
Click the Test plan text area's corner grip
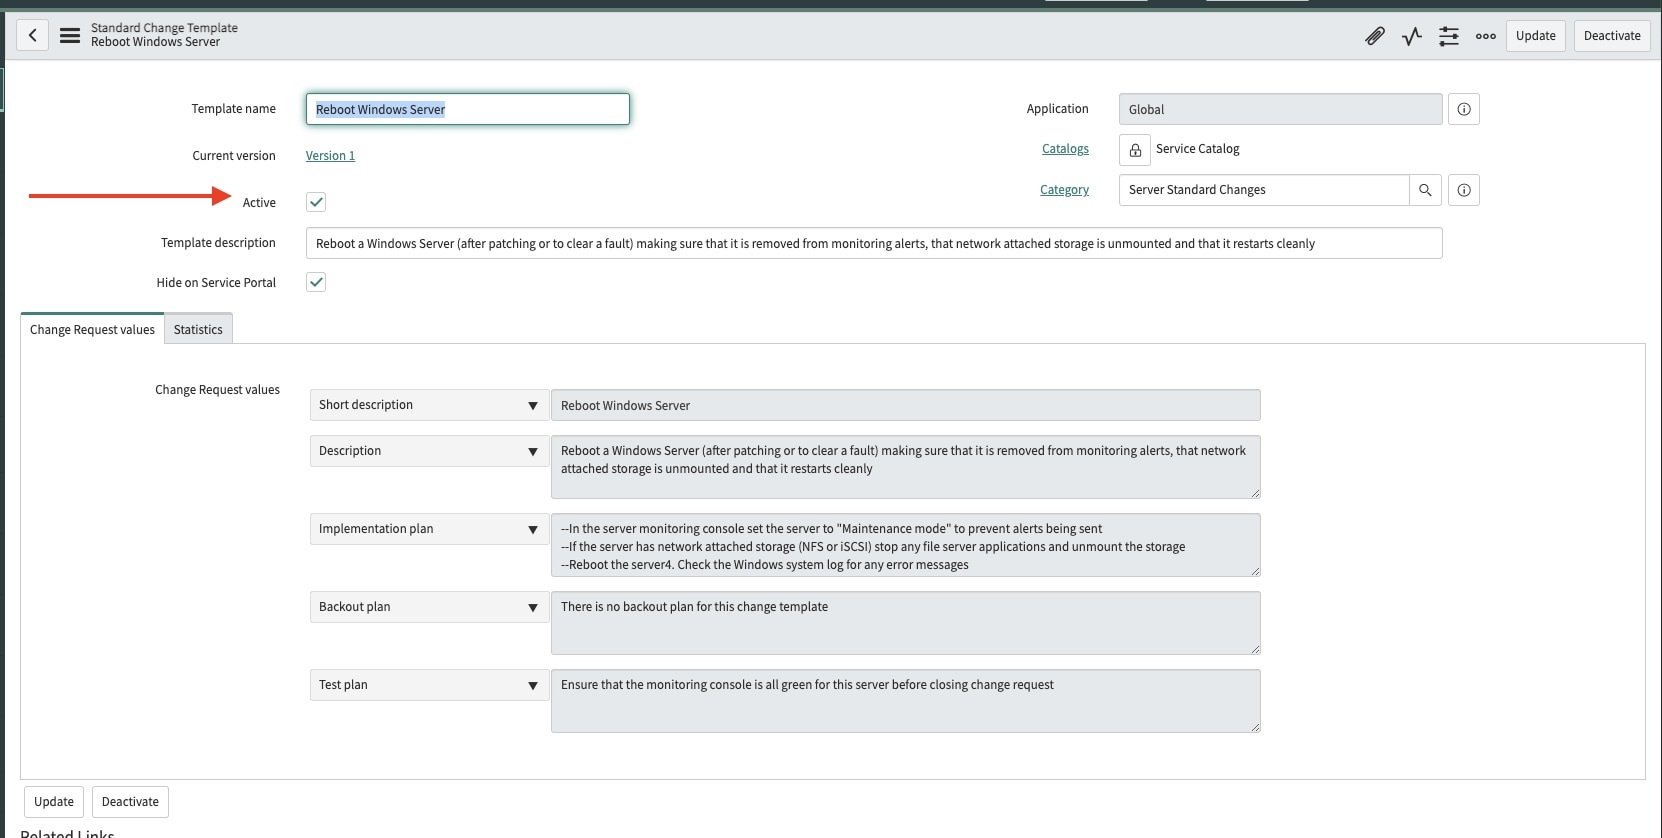click(x=1255, y=727)
